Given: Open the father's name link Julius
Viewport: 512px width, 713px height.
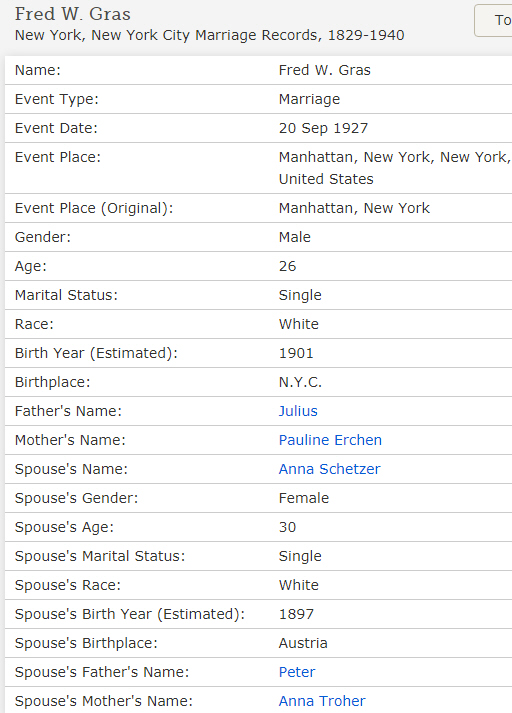Looking at the screenshot, I should (x=298, y=411).
